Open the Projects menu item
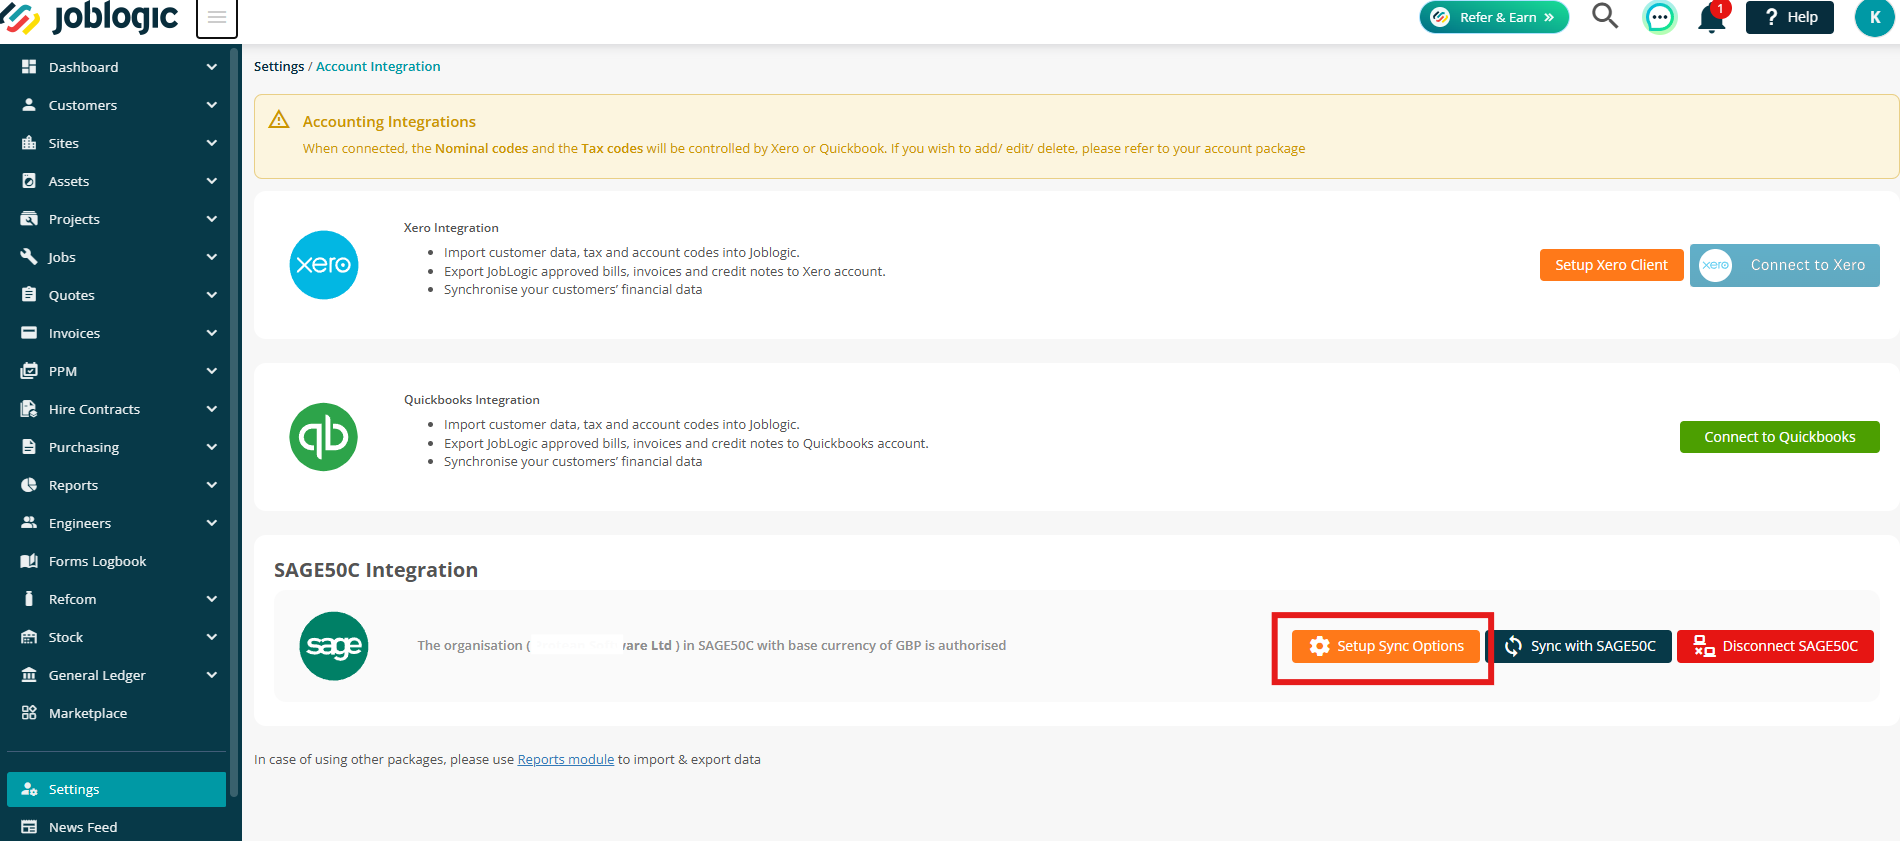 click(116, 219)
